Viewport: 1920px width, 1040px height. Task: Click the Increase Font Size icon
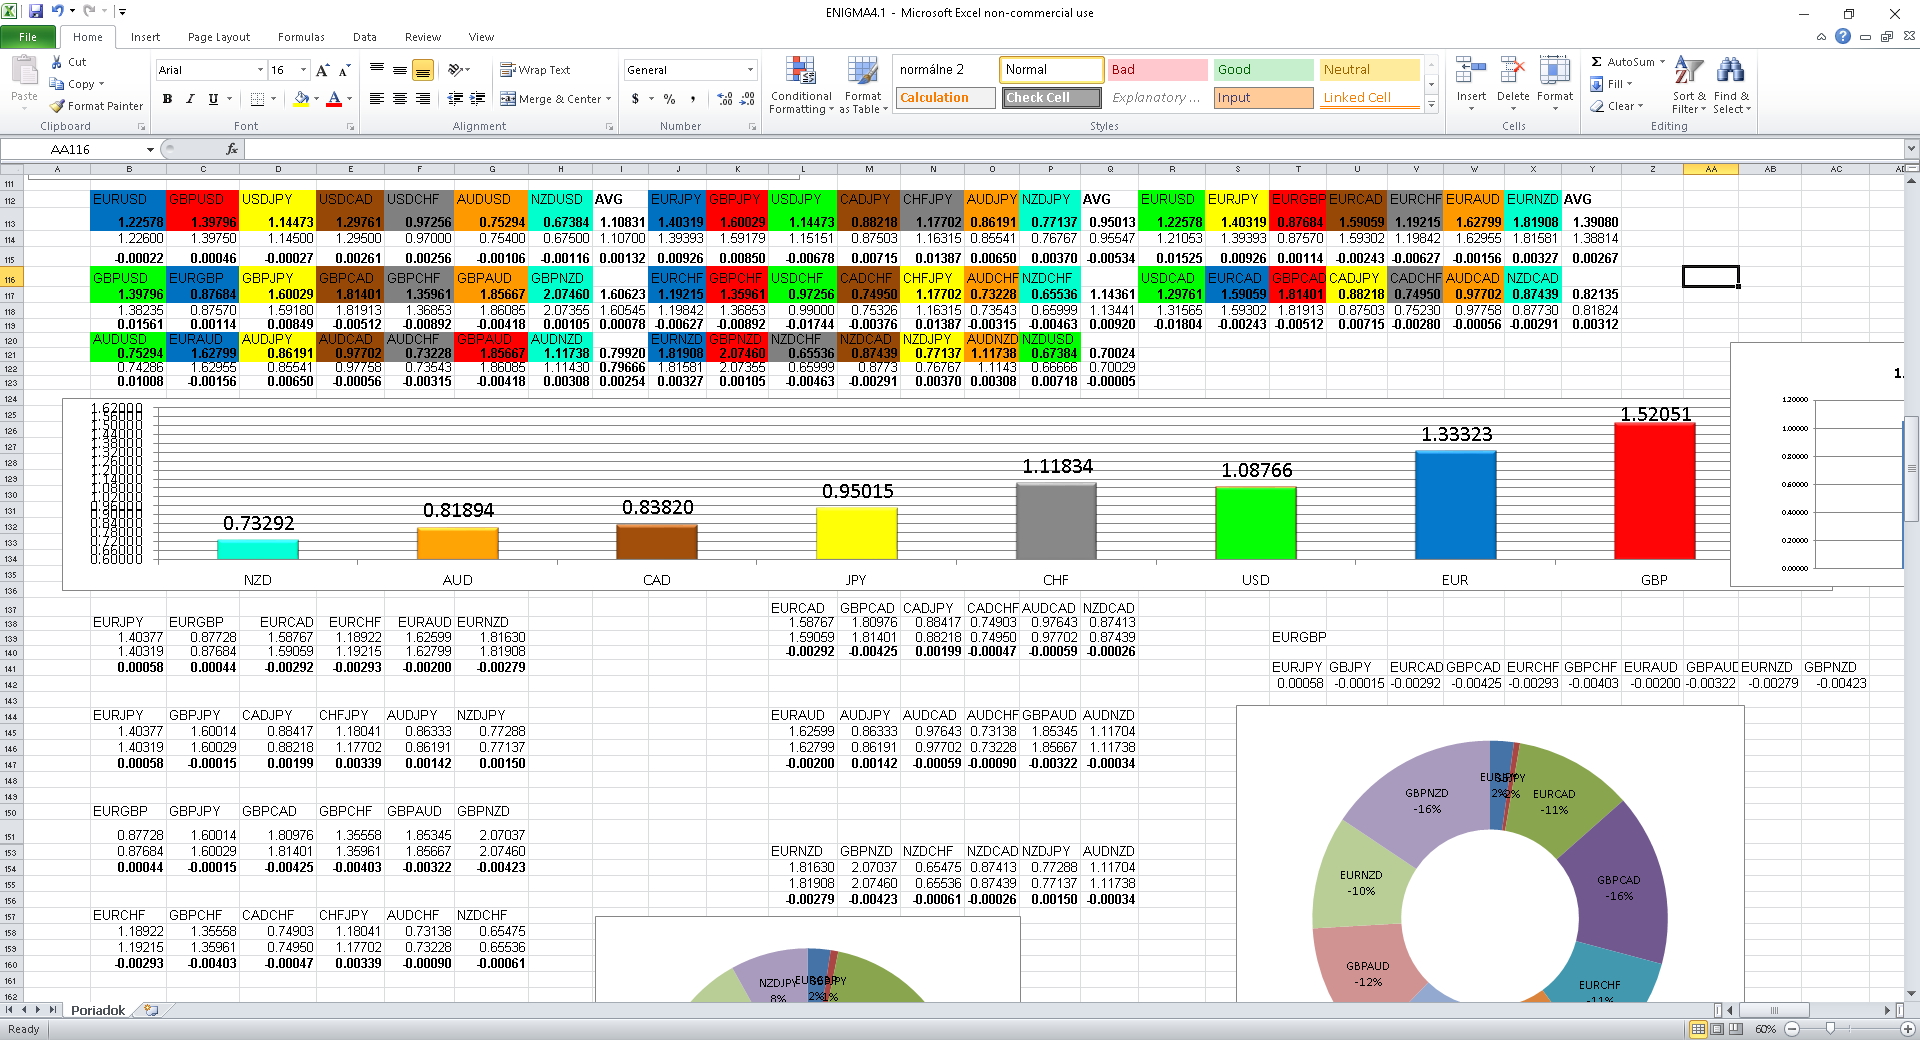coord(322,70)
